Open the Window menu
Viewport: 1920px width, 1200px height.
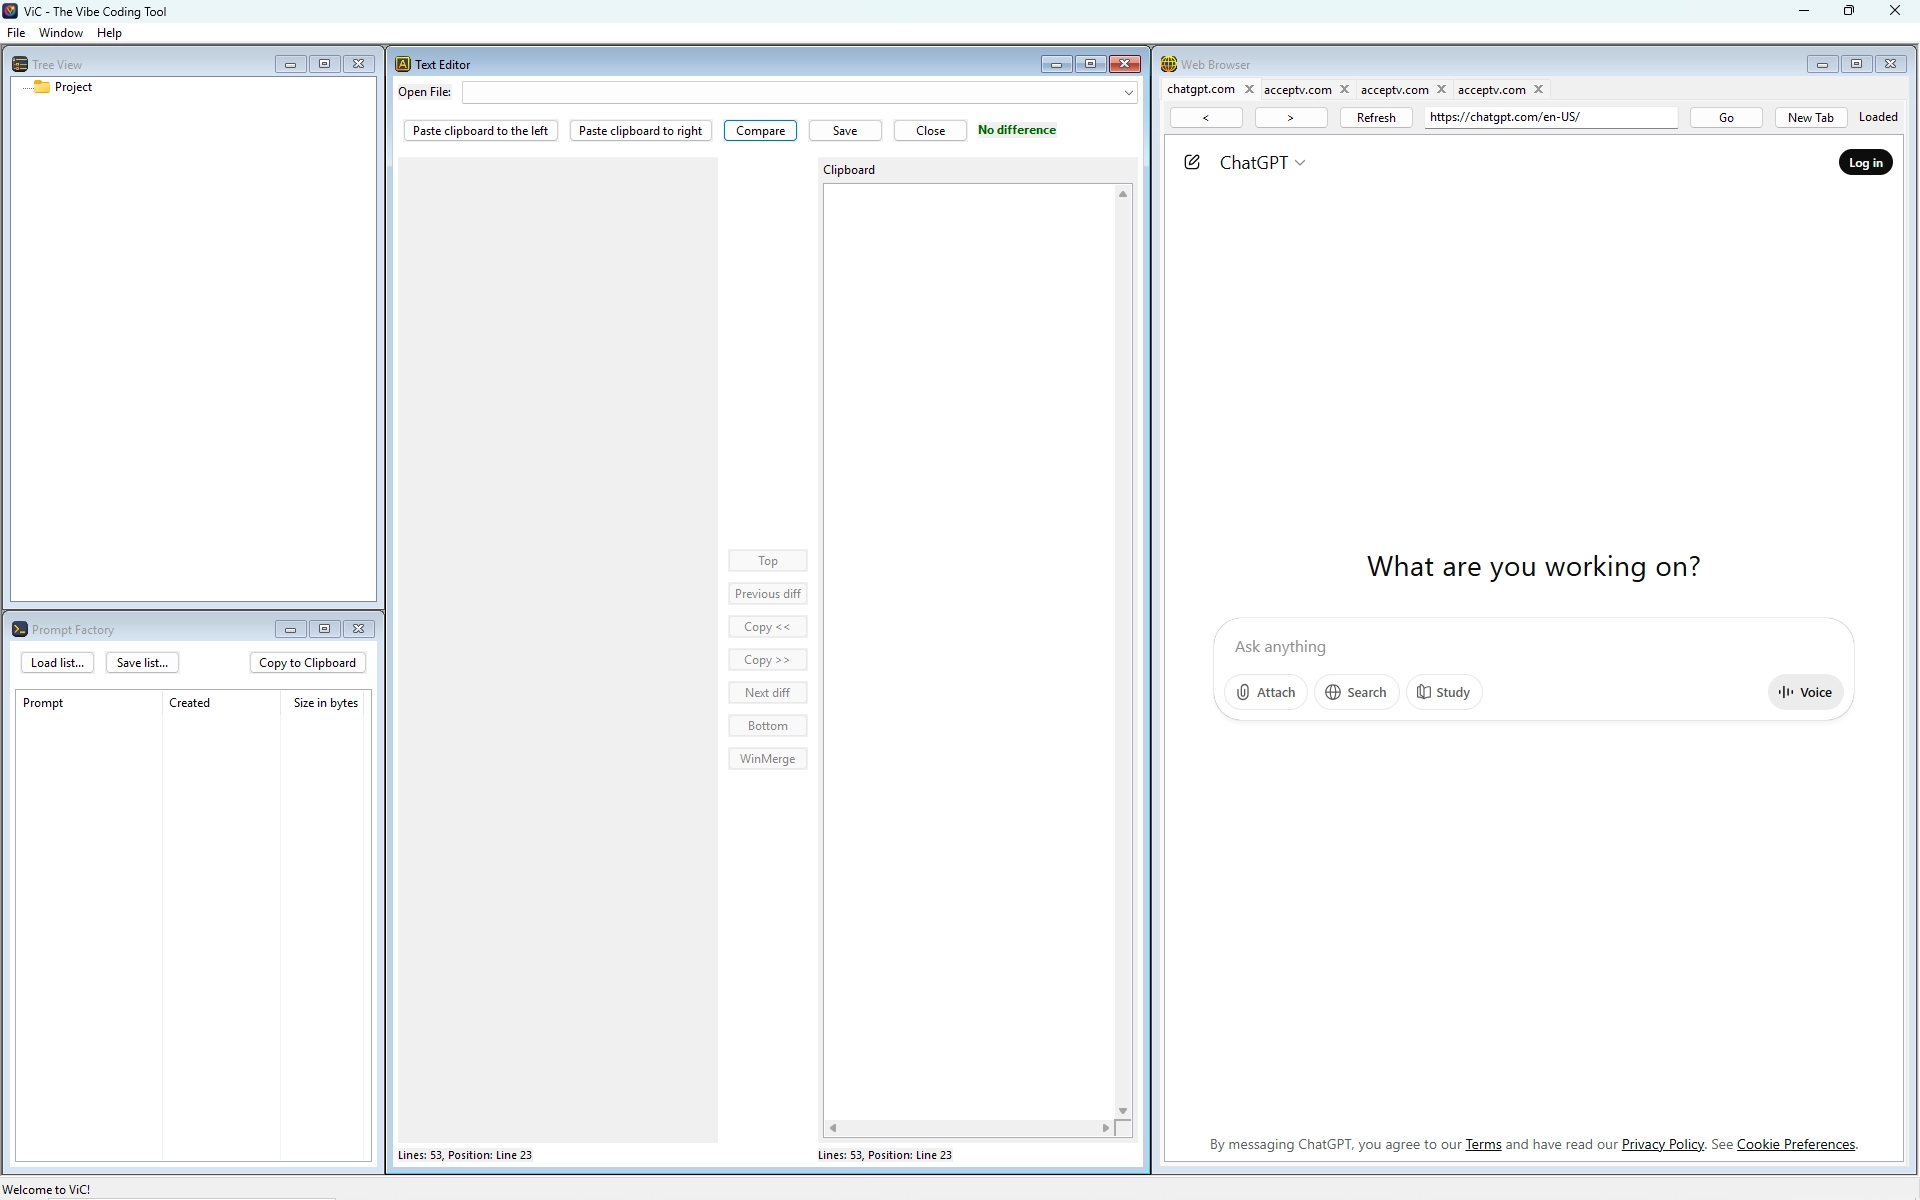(x=60, y=33)
